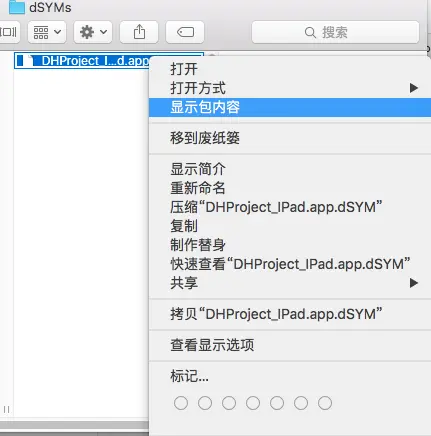Choose 复制 menu entry
This screenshot has width=431, height=436.
(290, 226)
